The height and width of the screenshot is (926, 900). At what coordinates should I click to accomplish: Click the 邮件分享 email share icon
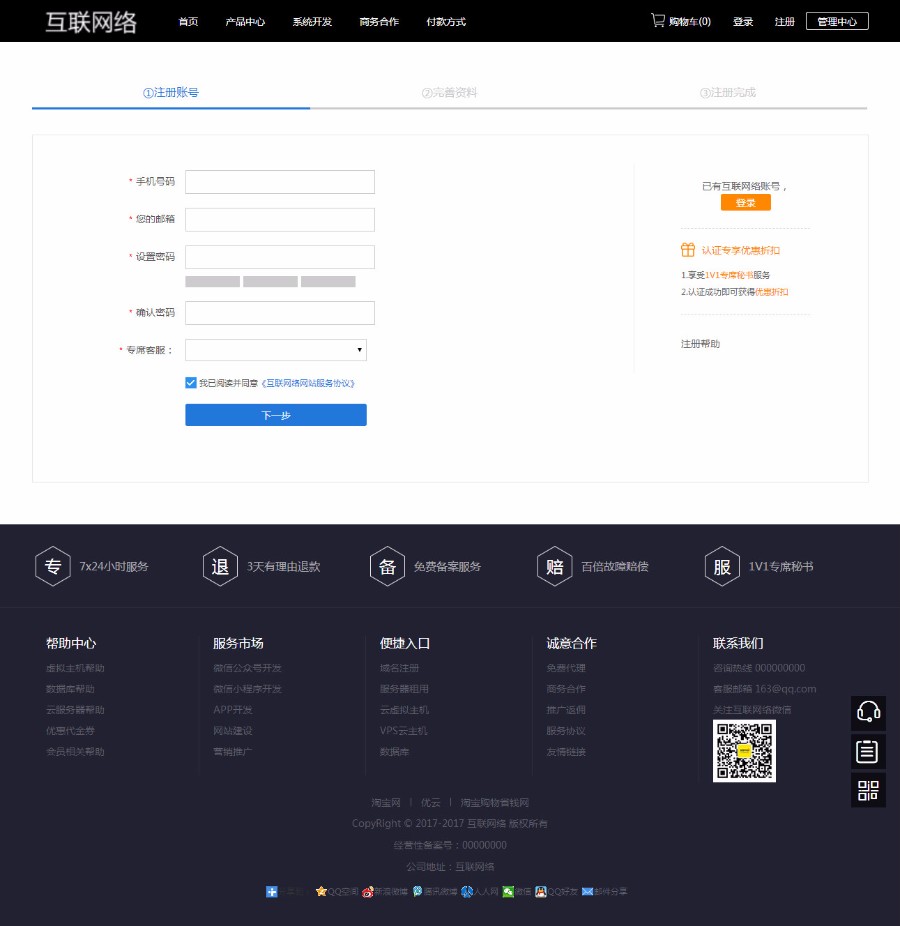[586, 891]
